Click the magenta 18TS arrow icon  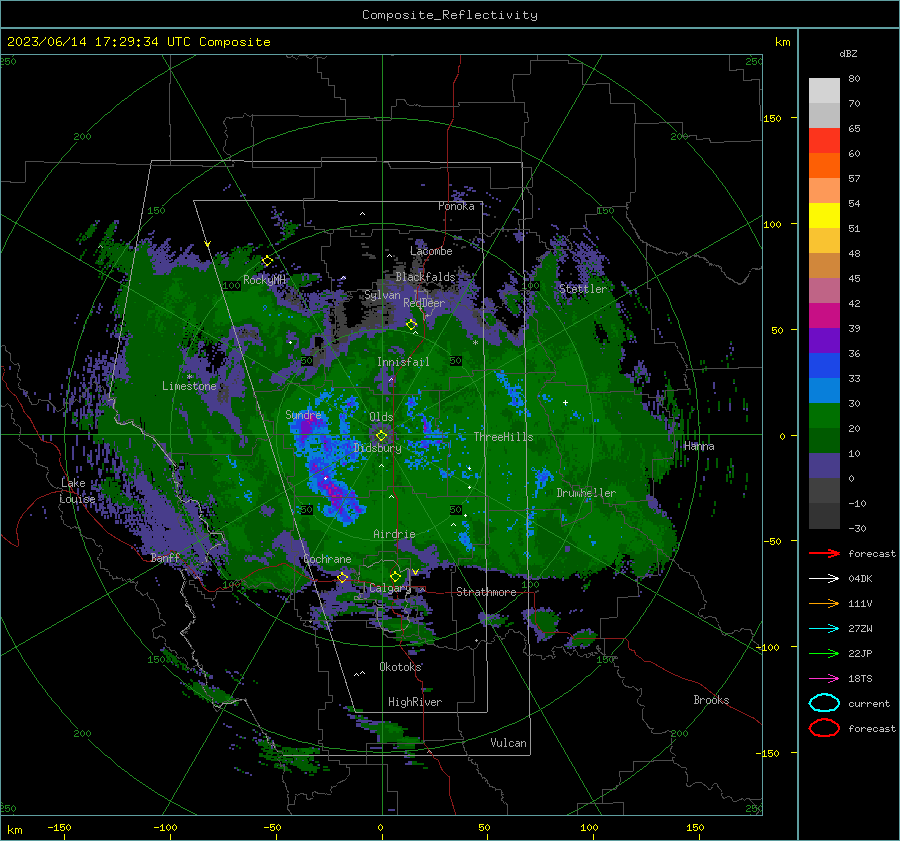[x=824, y=679]
